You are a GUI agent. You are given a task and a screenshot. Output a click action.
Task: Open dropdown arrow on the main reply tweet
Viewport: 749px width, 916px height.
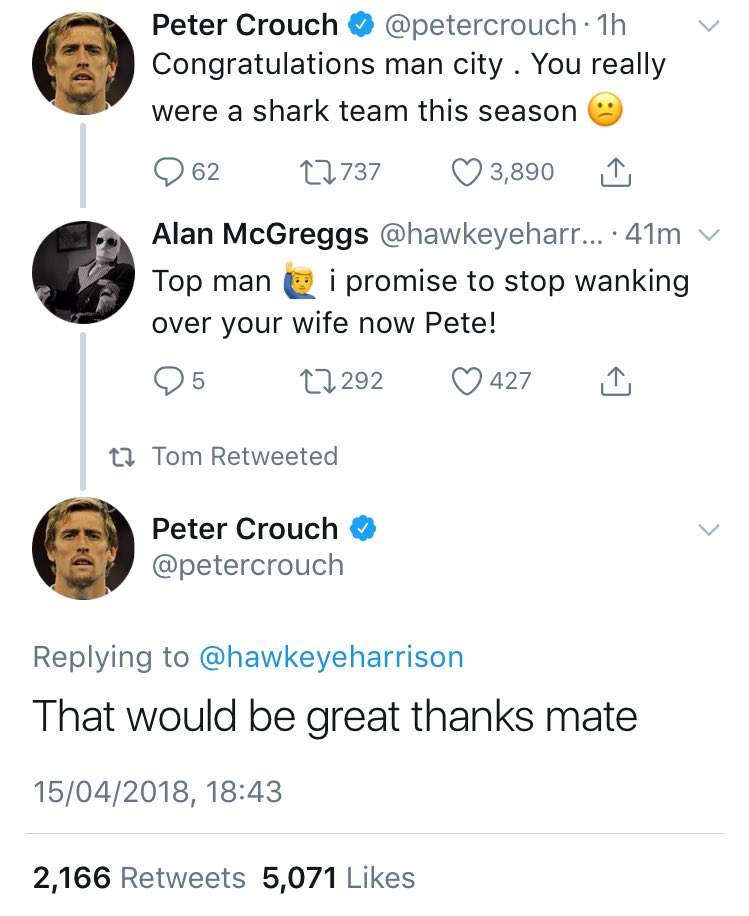707,530
